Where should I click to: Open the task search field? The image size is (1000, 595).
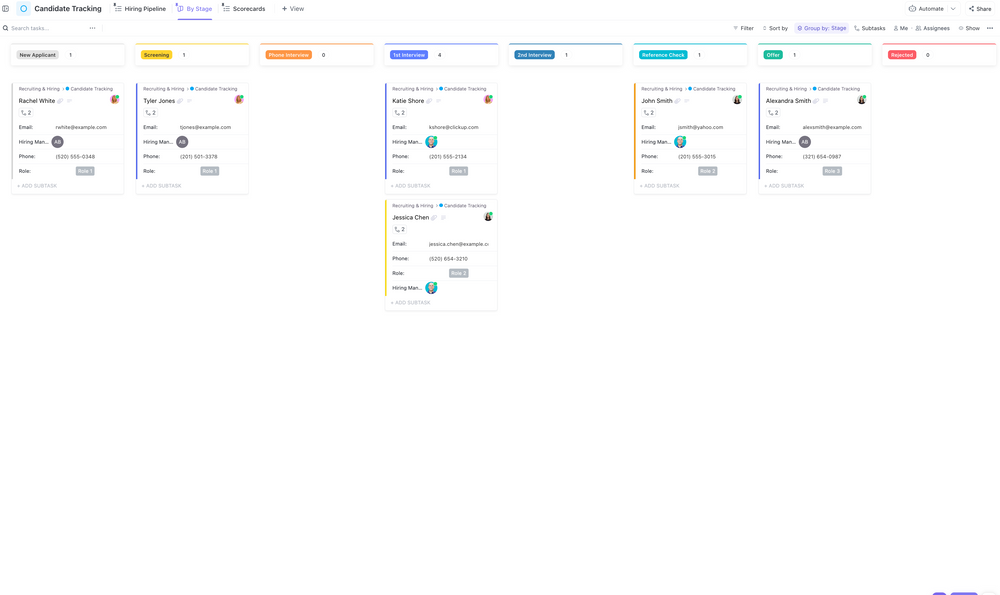click(x=30, y=28)
